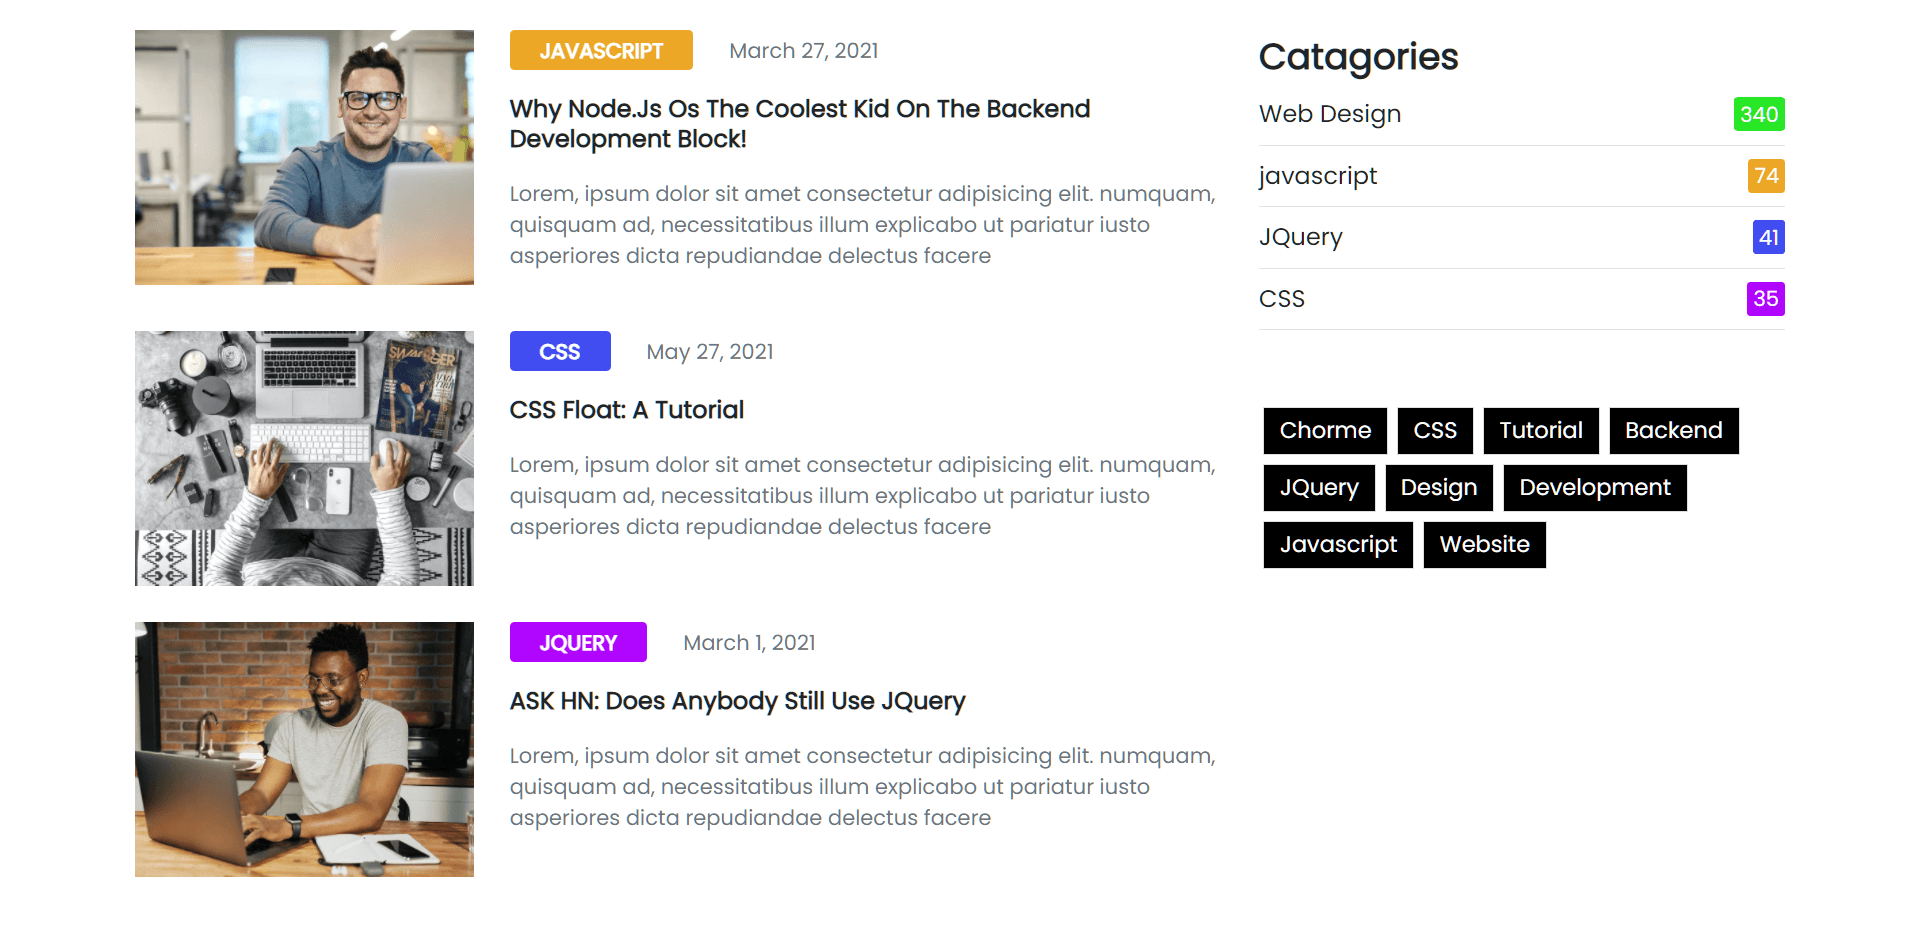
Task: Select the Chorme tag
Action: pos(1324,430)
